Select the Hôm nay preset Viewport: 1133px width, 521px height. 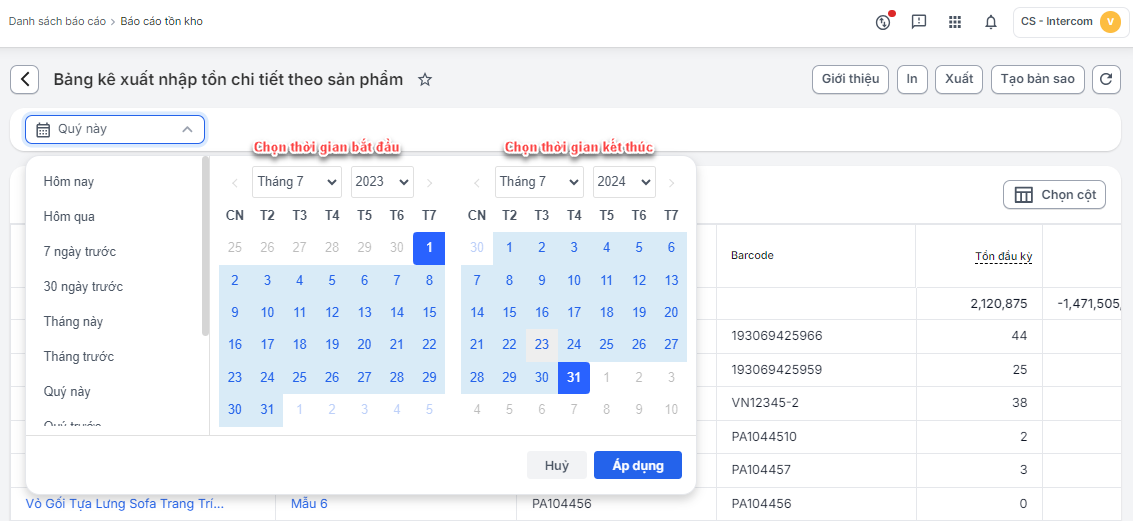point(69,182)
